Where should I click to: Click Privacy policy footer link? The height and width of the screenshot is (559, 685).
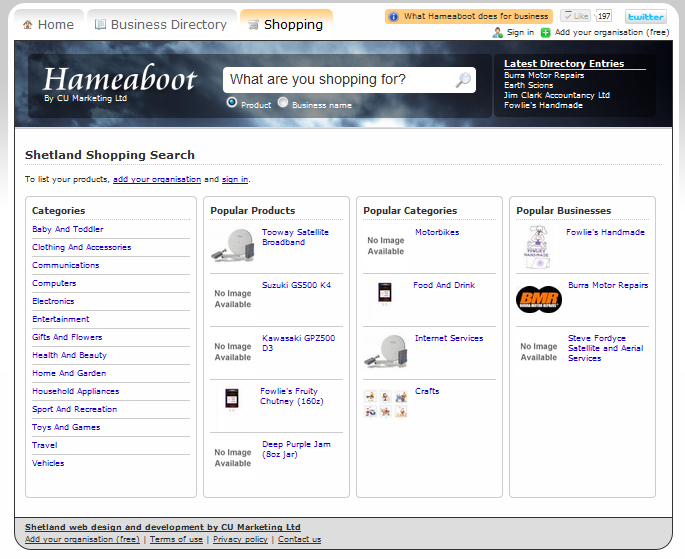pyautogui.click(x=240, y=539)
